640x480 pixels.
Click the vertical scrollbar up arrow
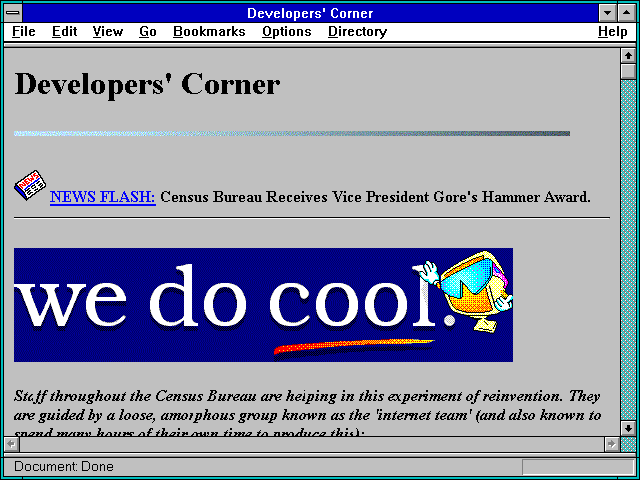(628, 56)
